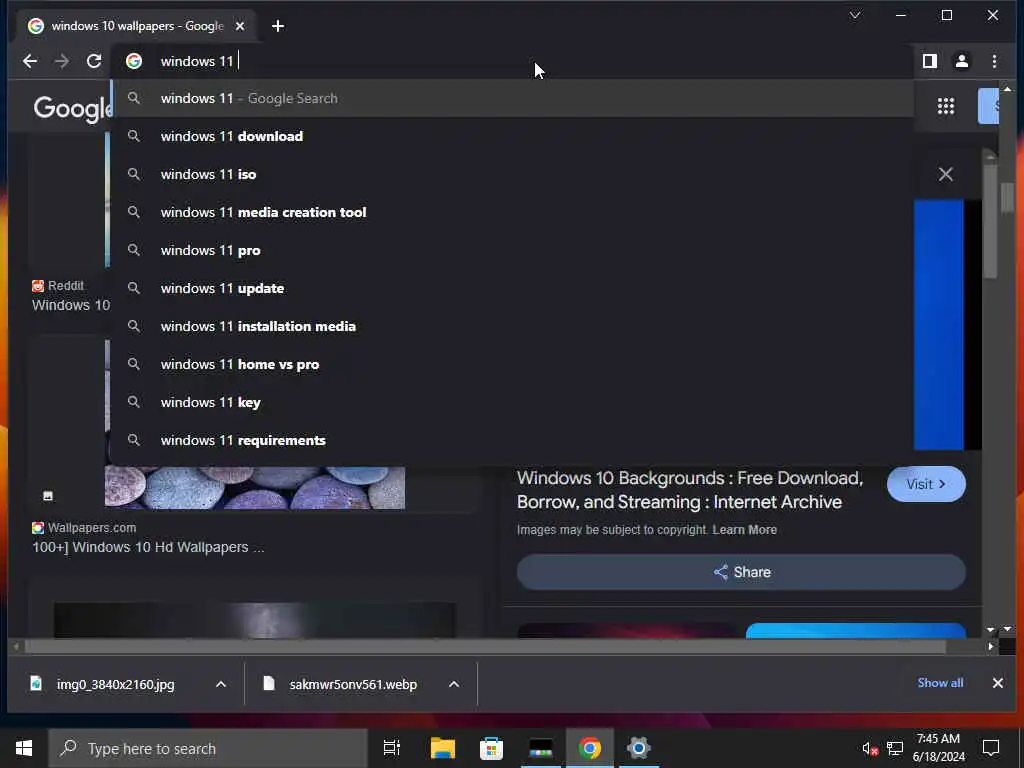Open the img0_3840x2160.jpg download

(115, 684)
